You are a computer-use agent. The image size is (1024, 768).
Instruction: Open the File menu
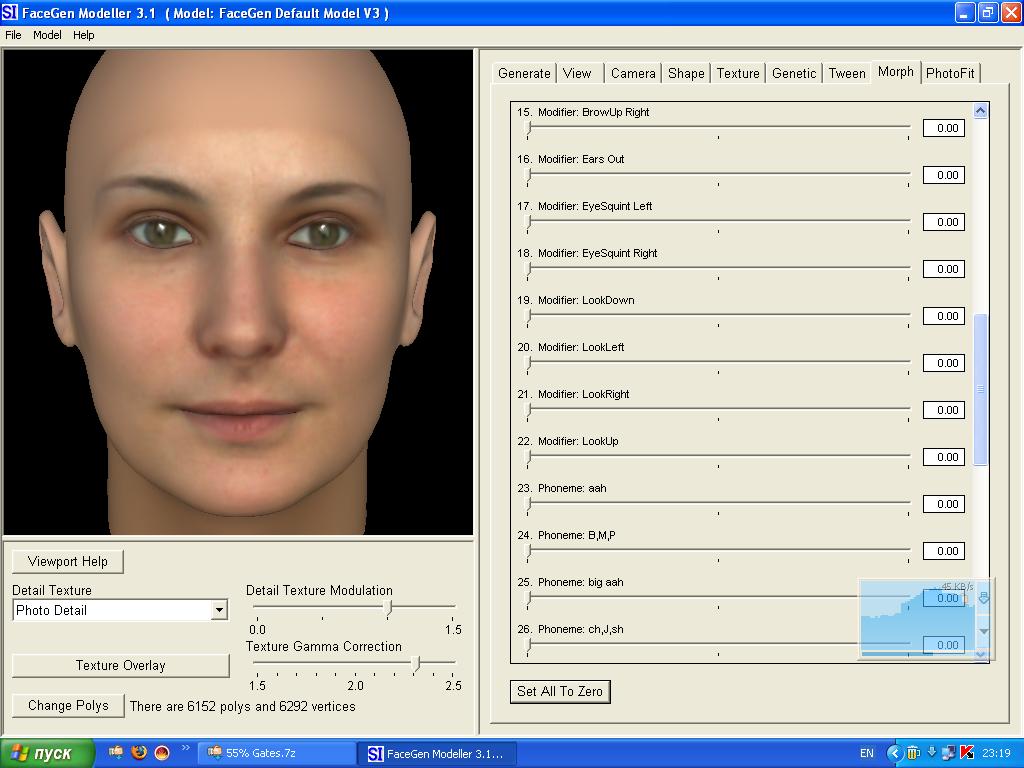pyautogui.click(x=13, y=35)
